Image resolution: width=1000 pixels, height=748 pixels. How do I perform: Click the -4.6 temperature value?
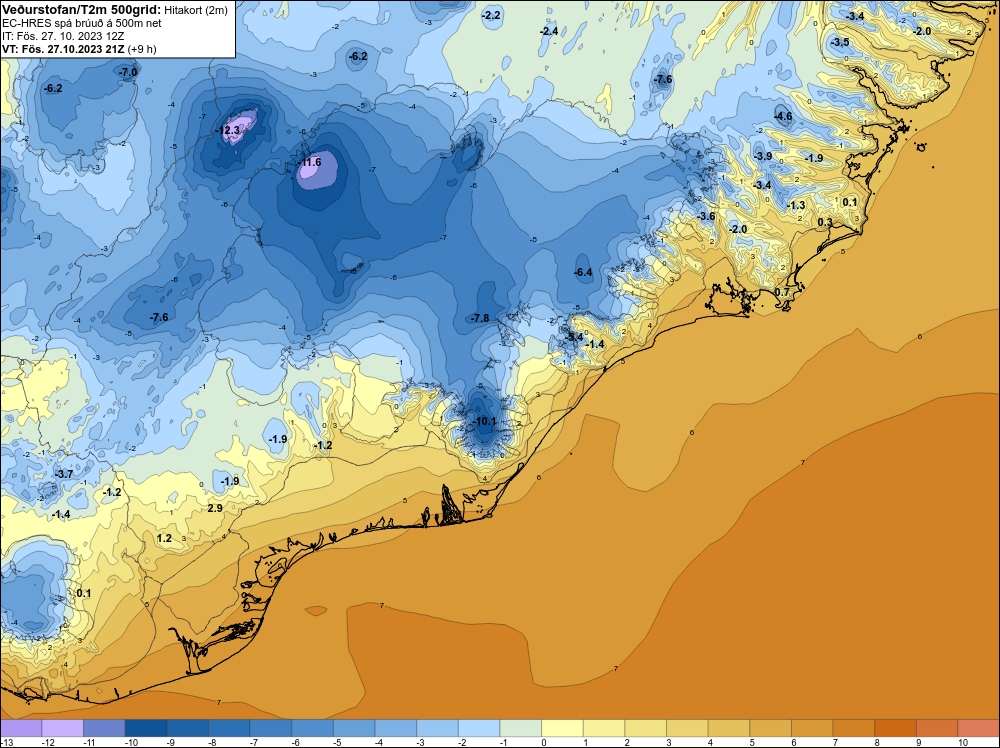(x=783, y=116)
